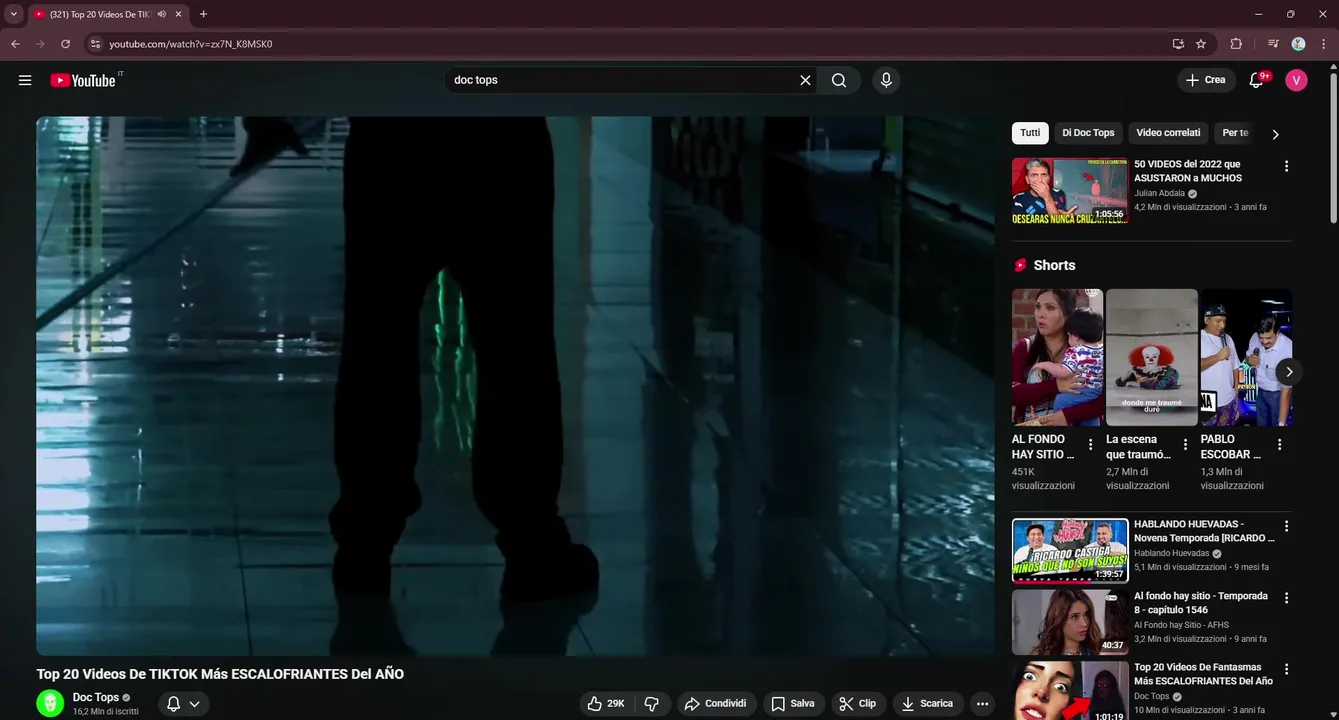Open AL FONDO HAY SITIO short
This screenshot has height=720, width=1339.
(x=1057, y=357)
